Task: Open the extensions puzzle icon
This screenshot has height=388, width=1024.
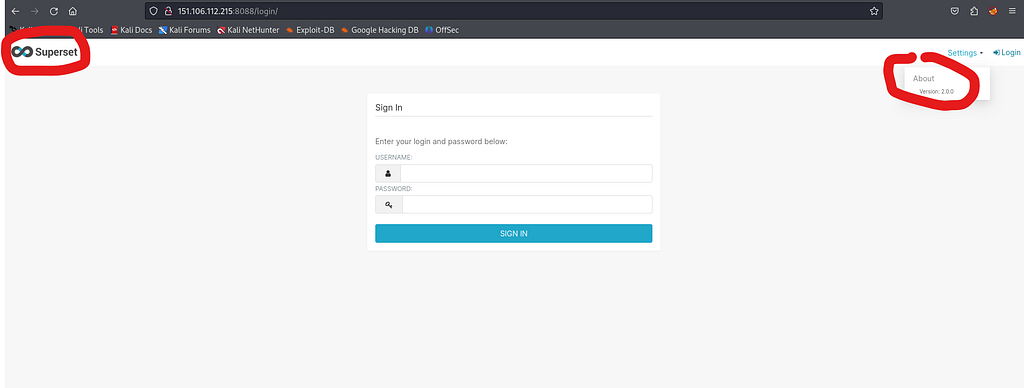Action: [x=974, y=11]
